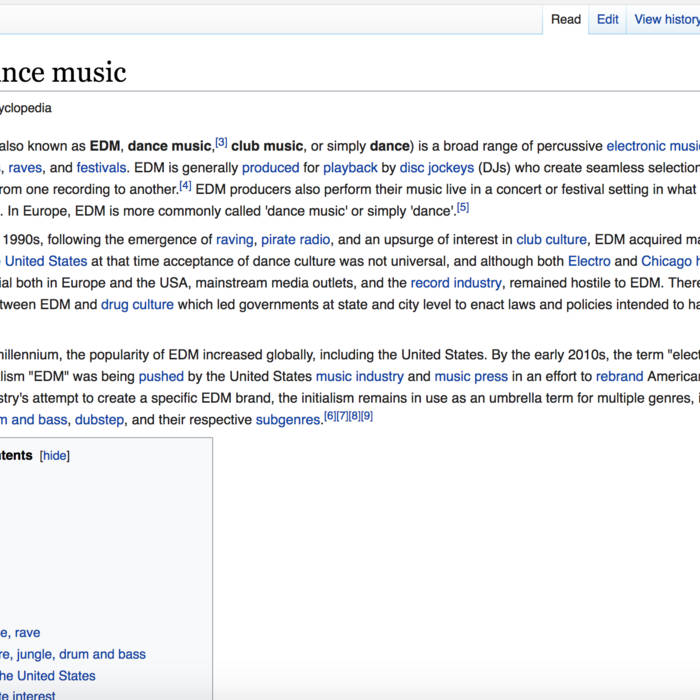
Task: Open the drug culture link
Action: 137,304
